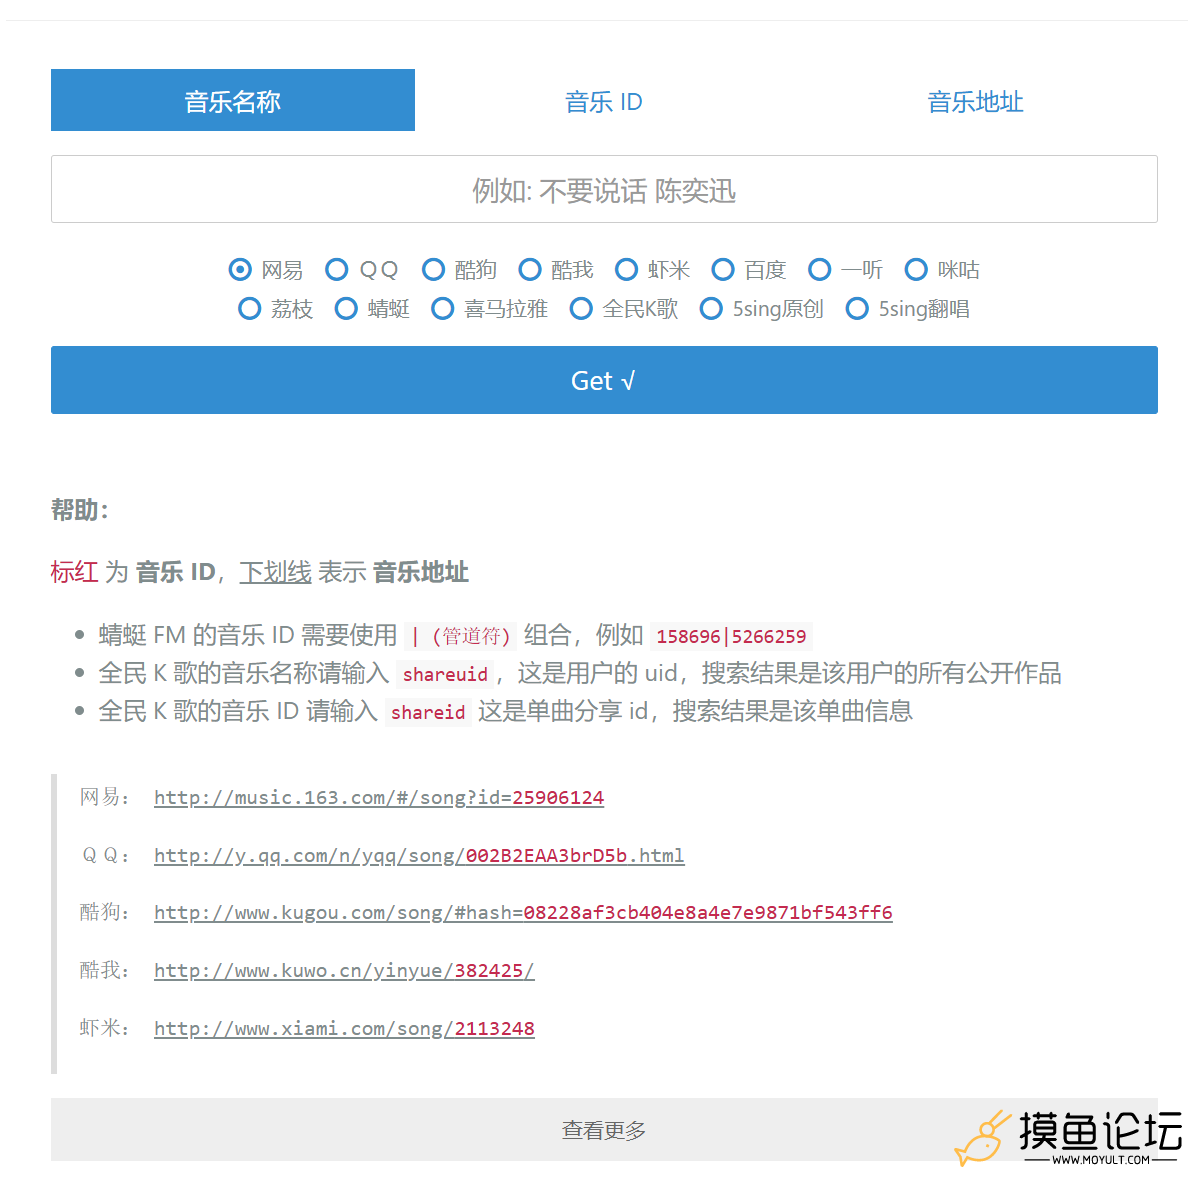Click the Get √ search button
1188x1178 pixels.
click(x=604, y=380)
